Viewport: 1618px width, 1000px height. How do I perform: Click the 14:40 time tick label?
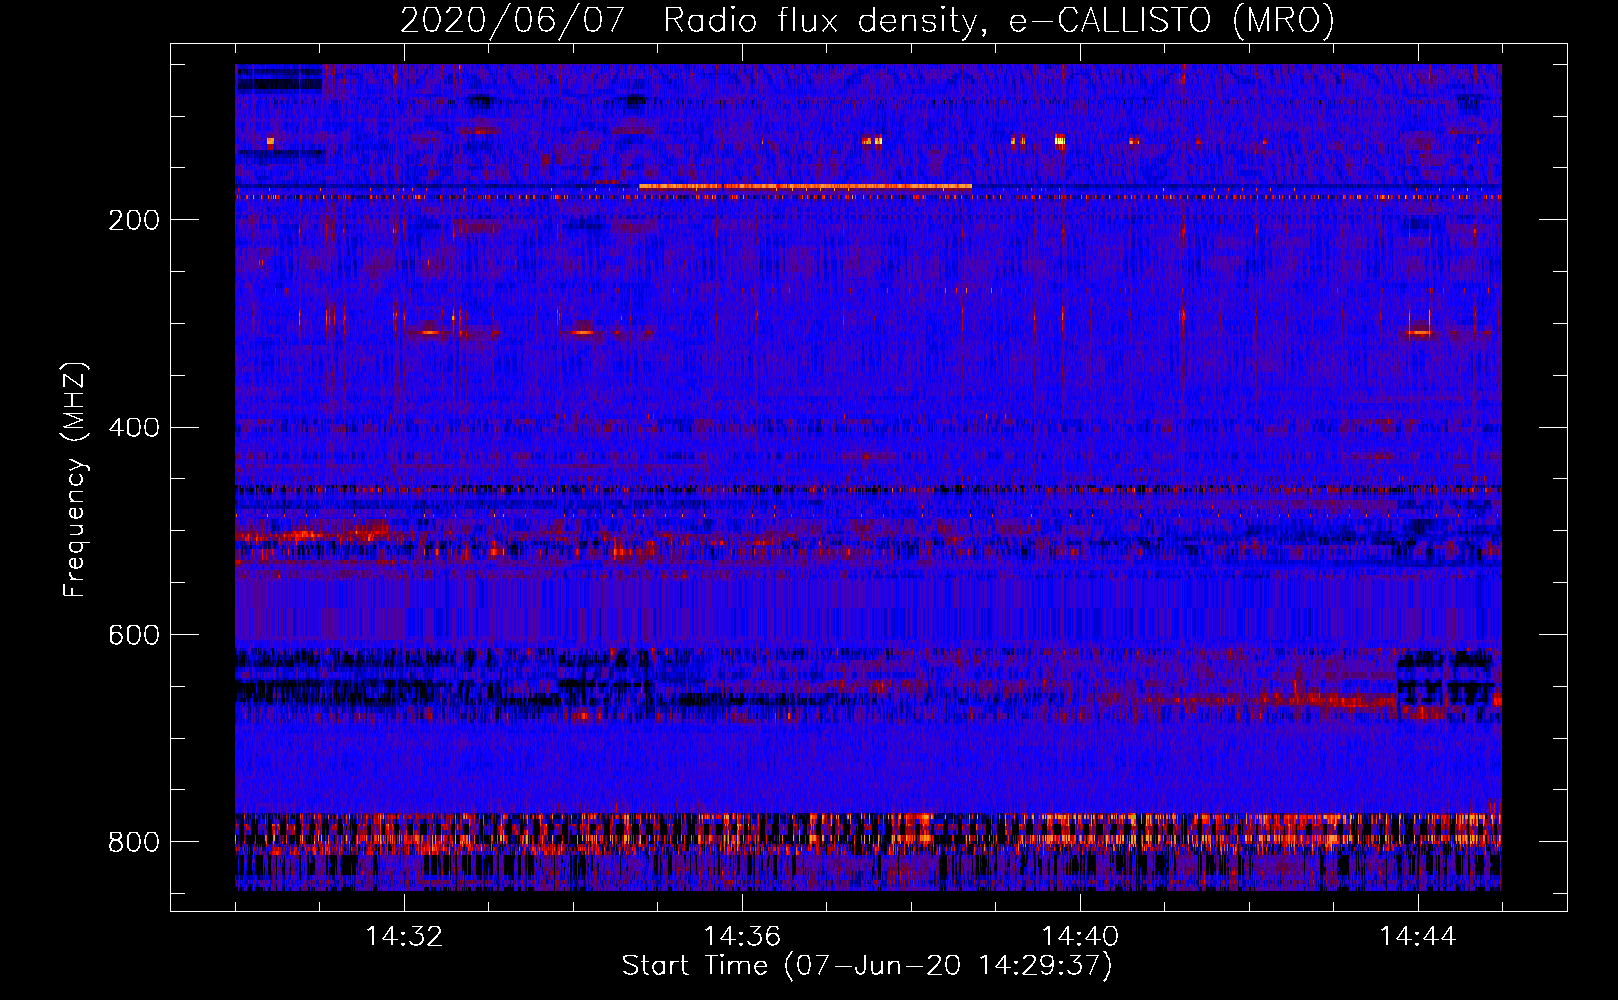click(x=1080, y=937)
